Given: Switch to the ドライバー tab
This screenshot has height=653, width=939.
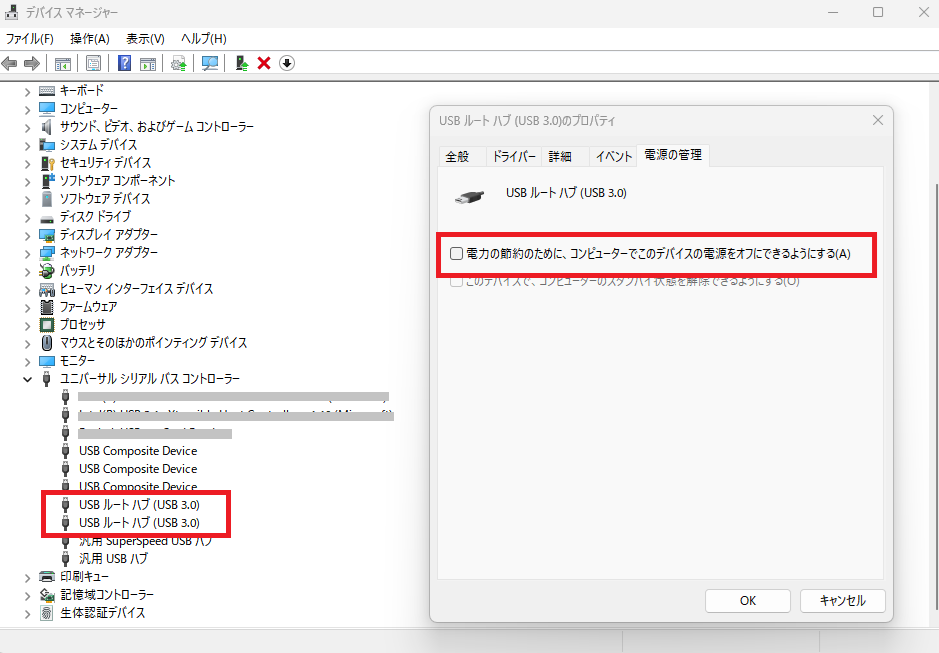Looking at the screenshot, I should (514, 157).
